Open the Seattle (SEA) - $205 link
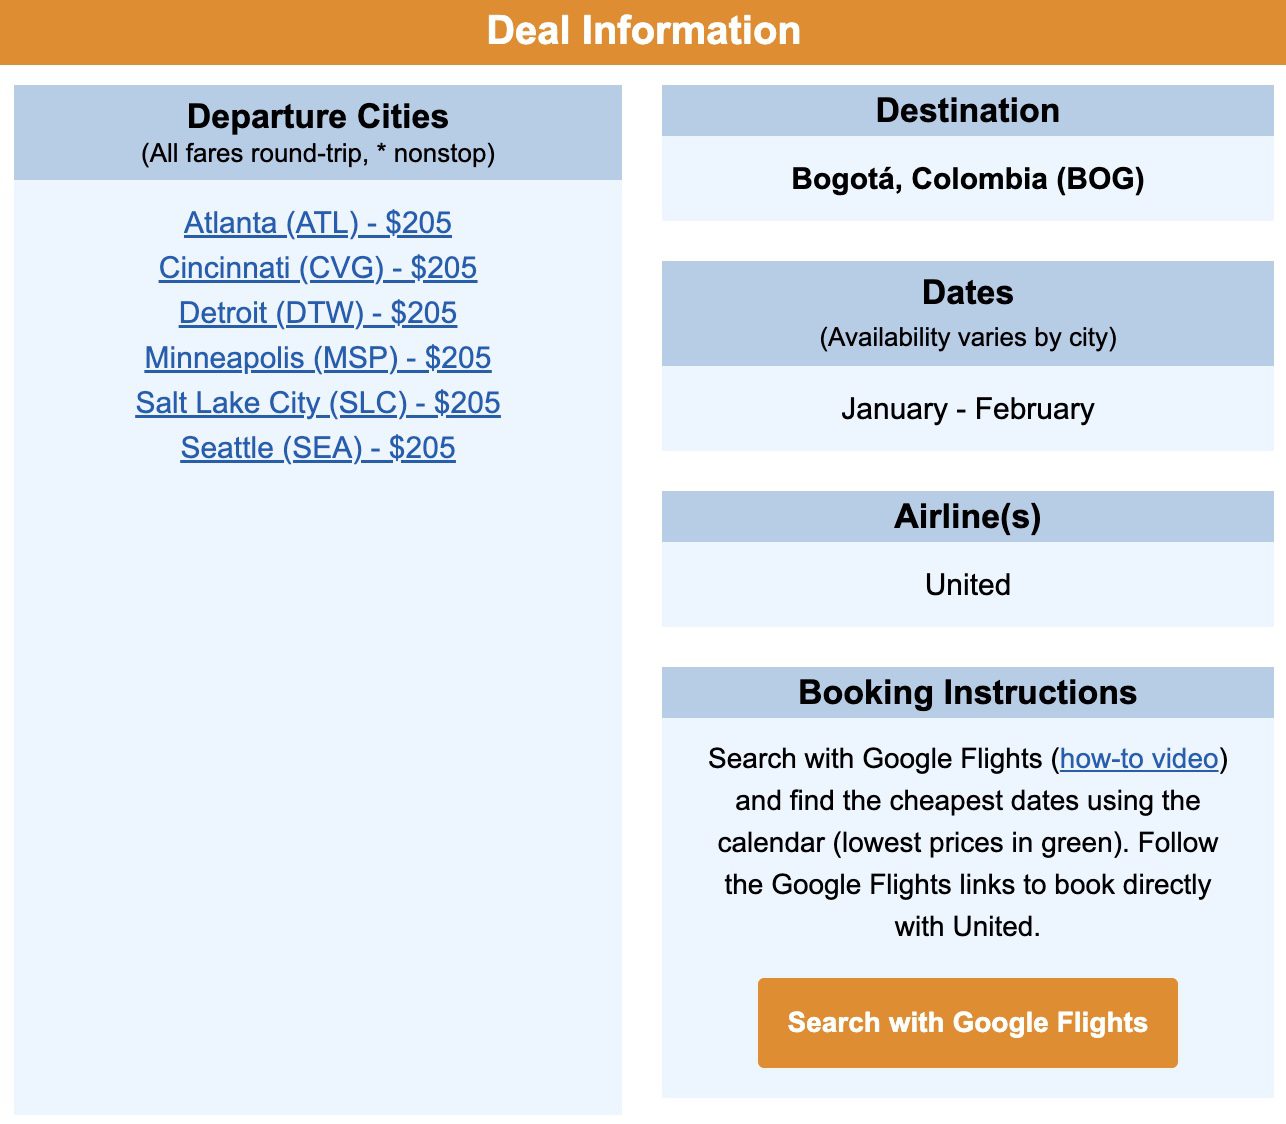The image size is (1286, 1124). click(317, 447)
